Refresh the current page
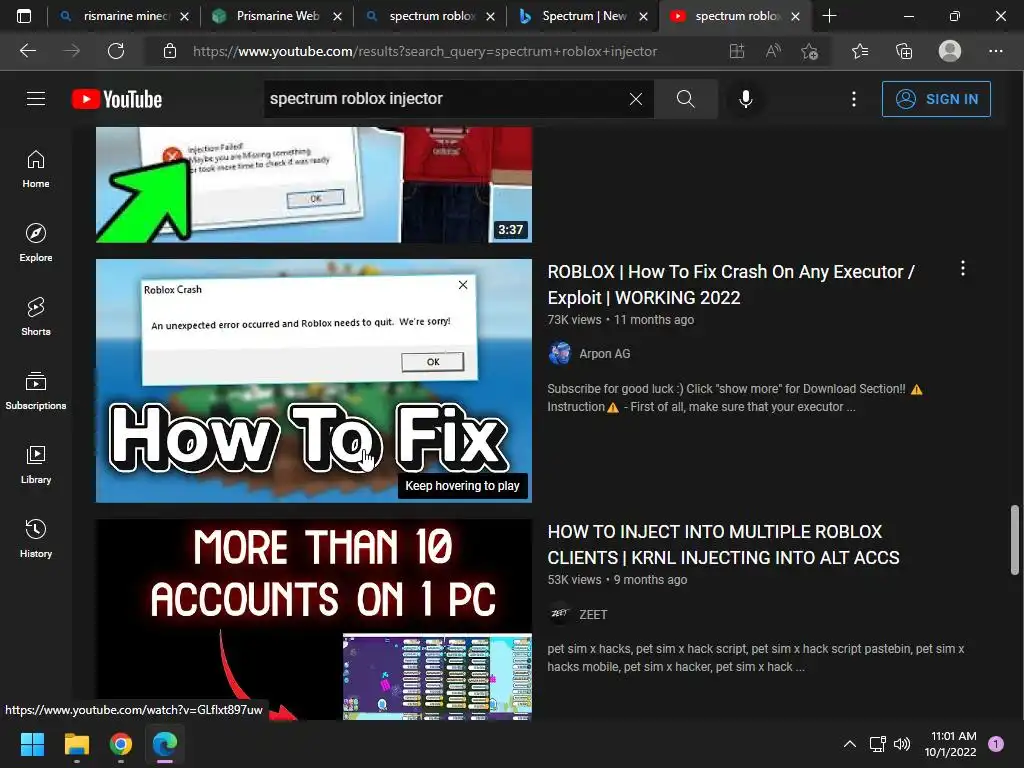 (x=116, y=51)
